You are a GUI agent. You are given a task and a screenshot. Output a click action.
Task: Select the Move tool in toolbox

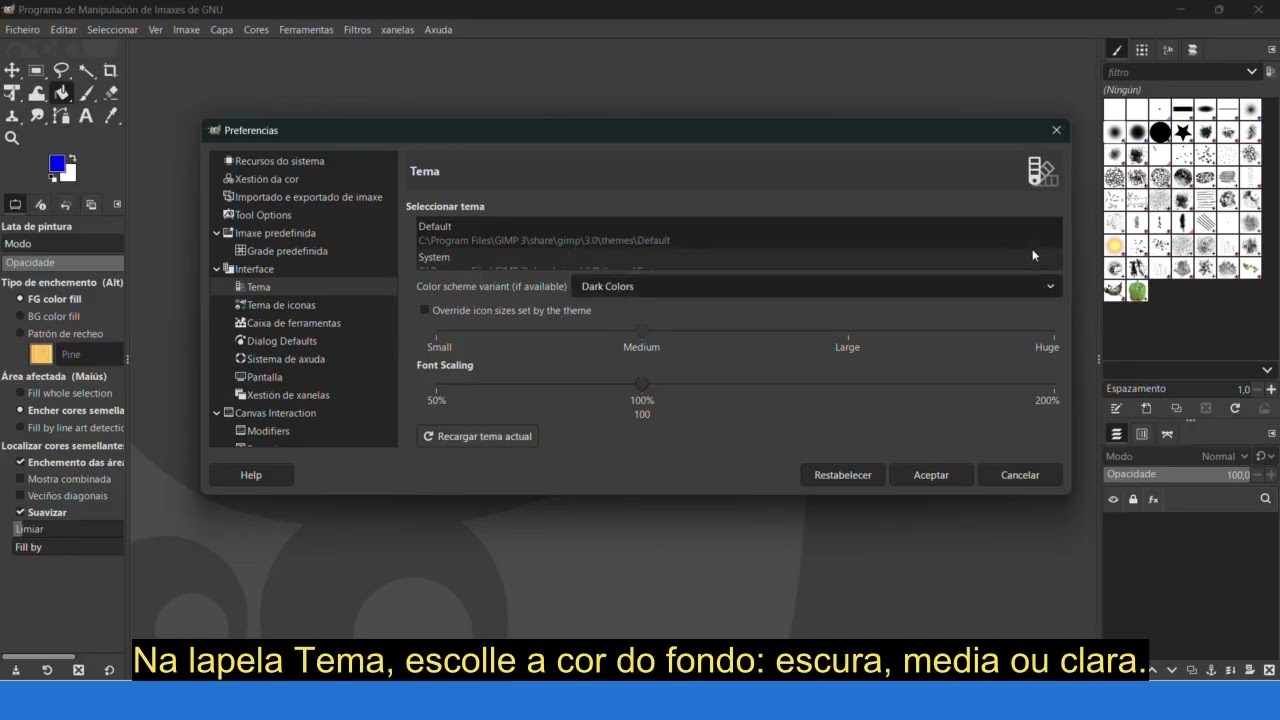[12, 70]
